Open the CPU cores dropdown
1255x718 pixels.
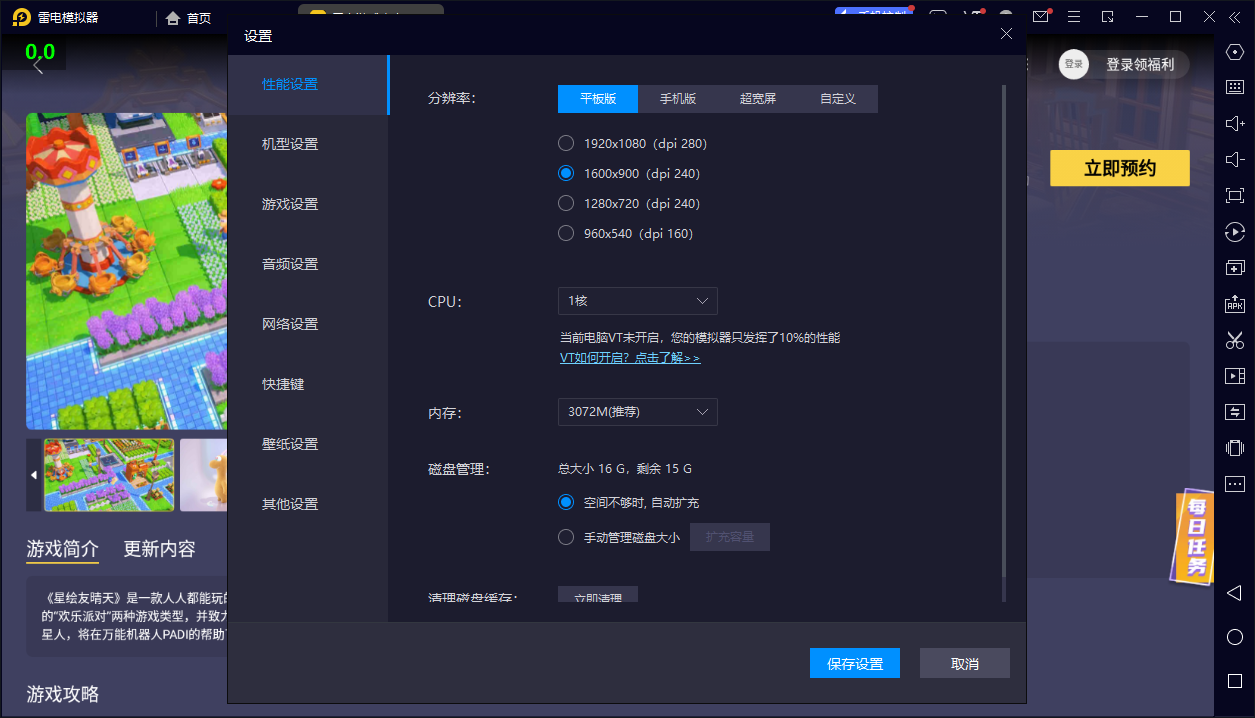click(637, 300)
